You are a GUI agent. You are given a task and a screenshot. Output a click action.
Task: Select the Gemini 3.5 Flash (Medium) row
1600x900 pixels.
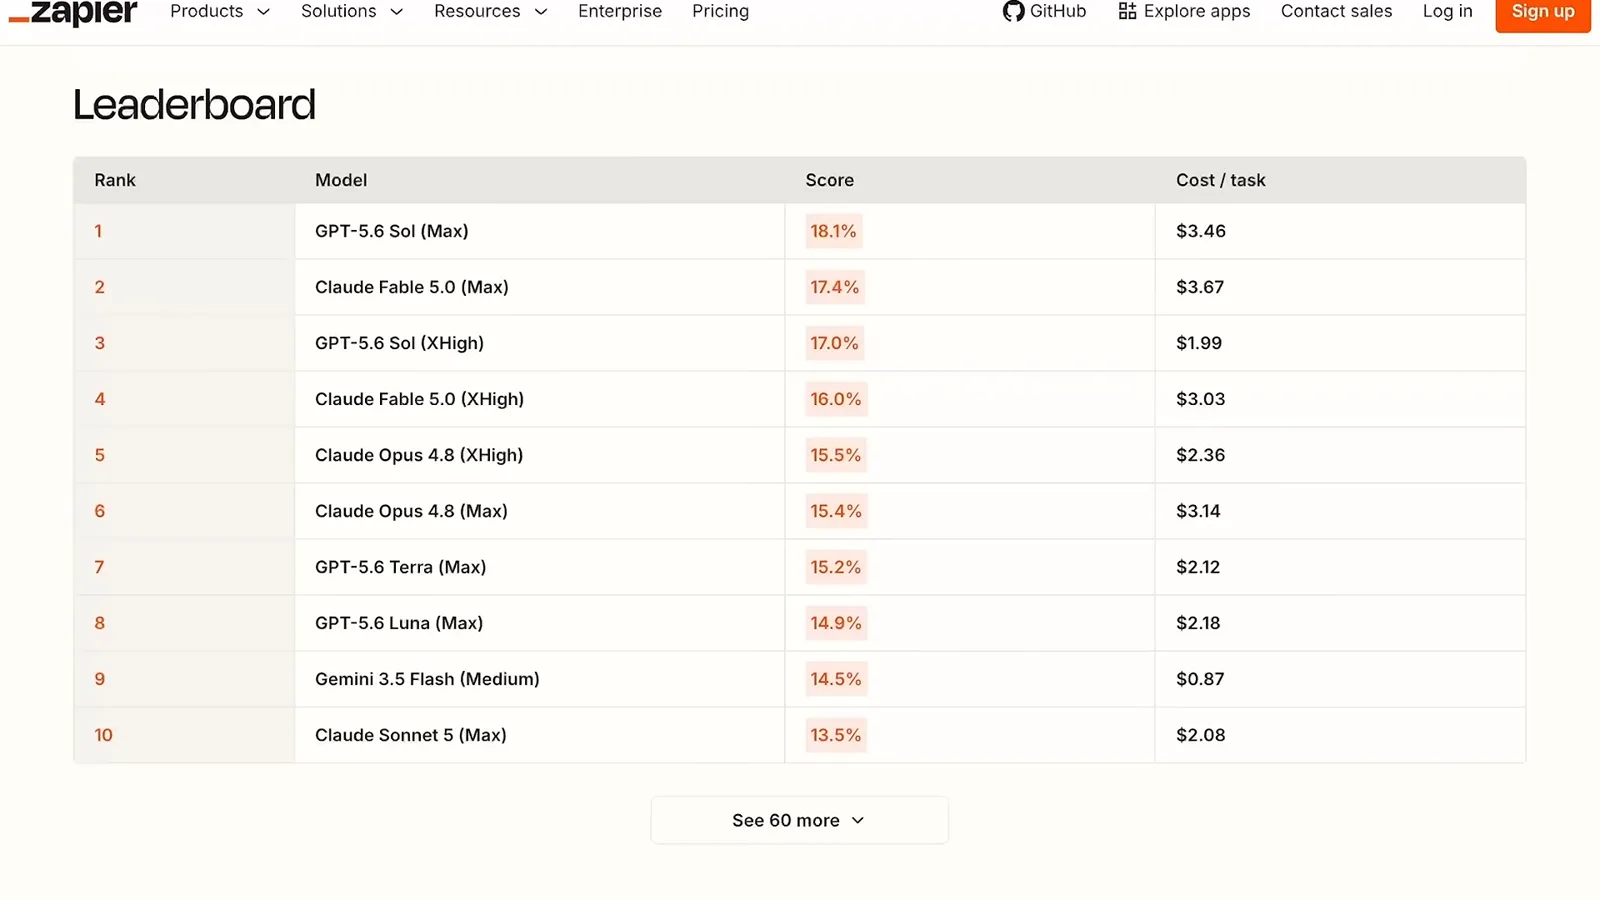pyautogui.click(x=799, y=679)
